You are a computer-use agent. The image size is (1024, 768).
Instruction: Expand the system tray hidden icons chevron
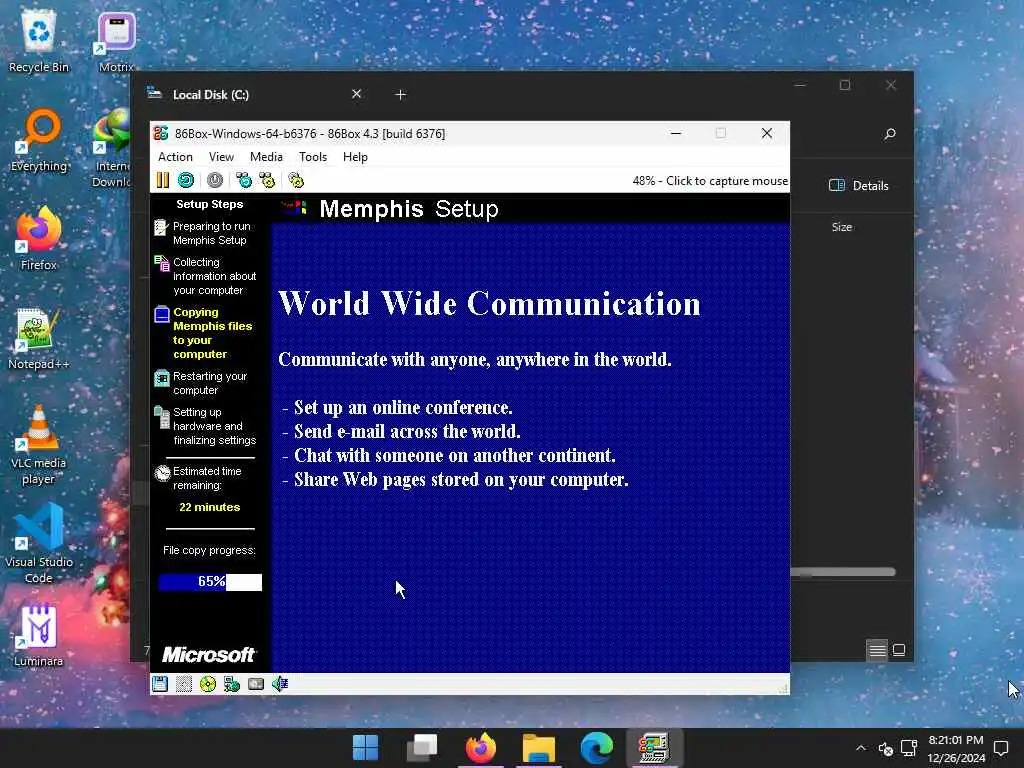[x=861, y=748]
